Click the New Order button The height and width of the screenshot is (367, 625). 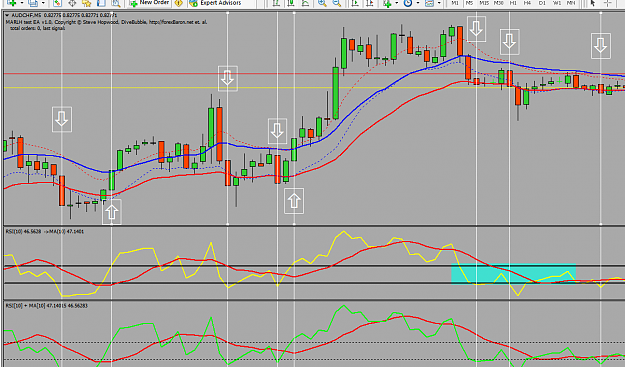click(149, 3)
